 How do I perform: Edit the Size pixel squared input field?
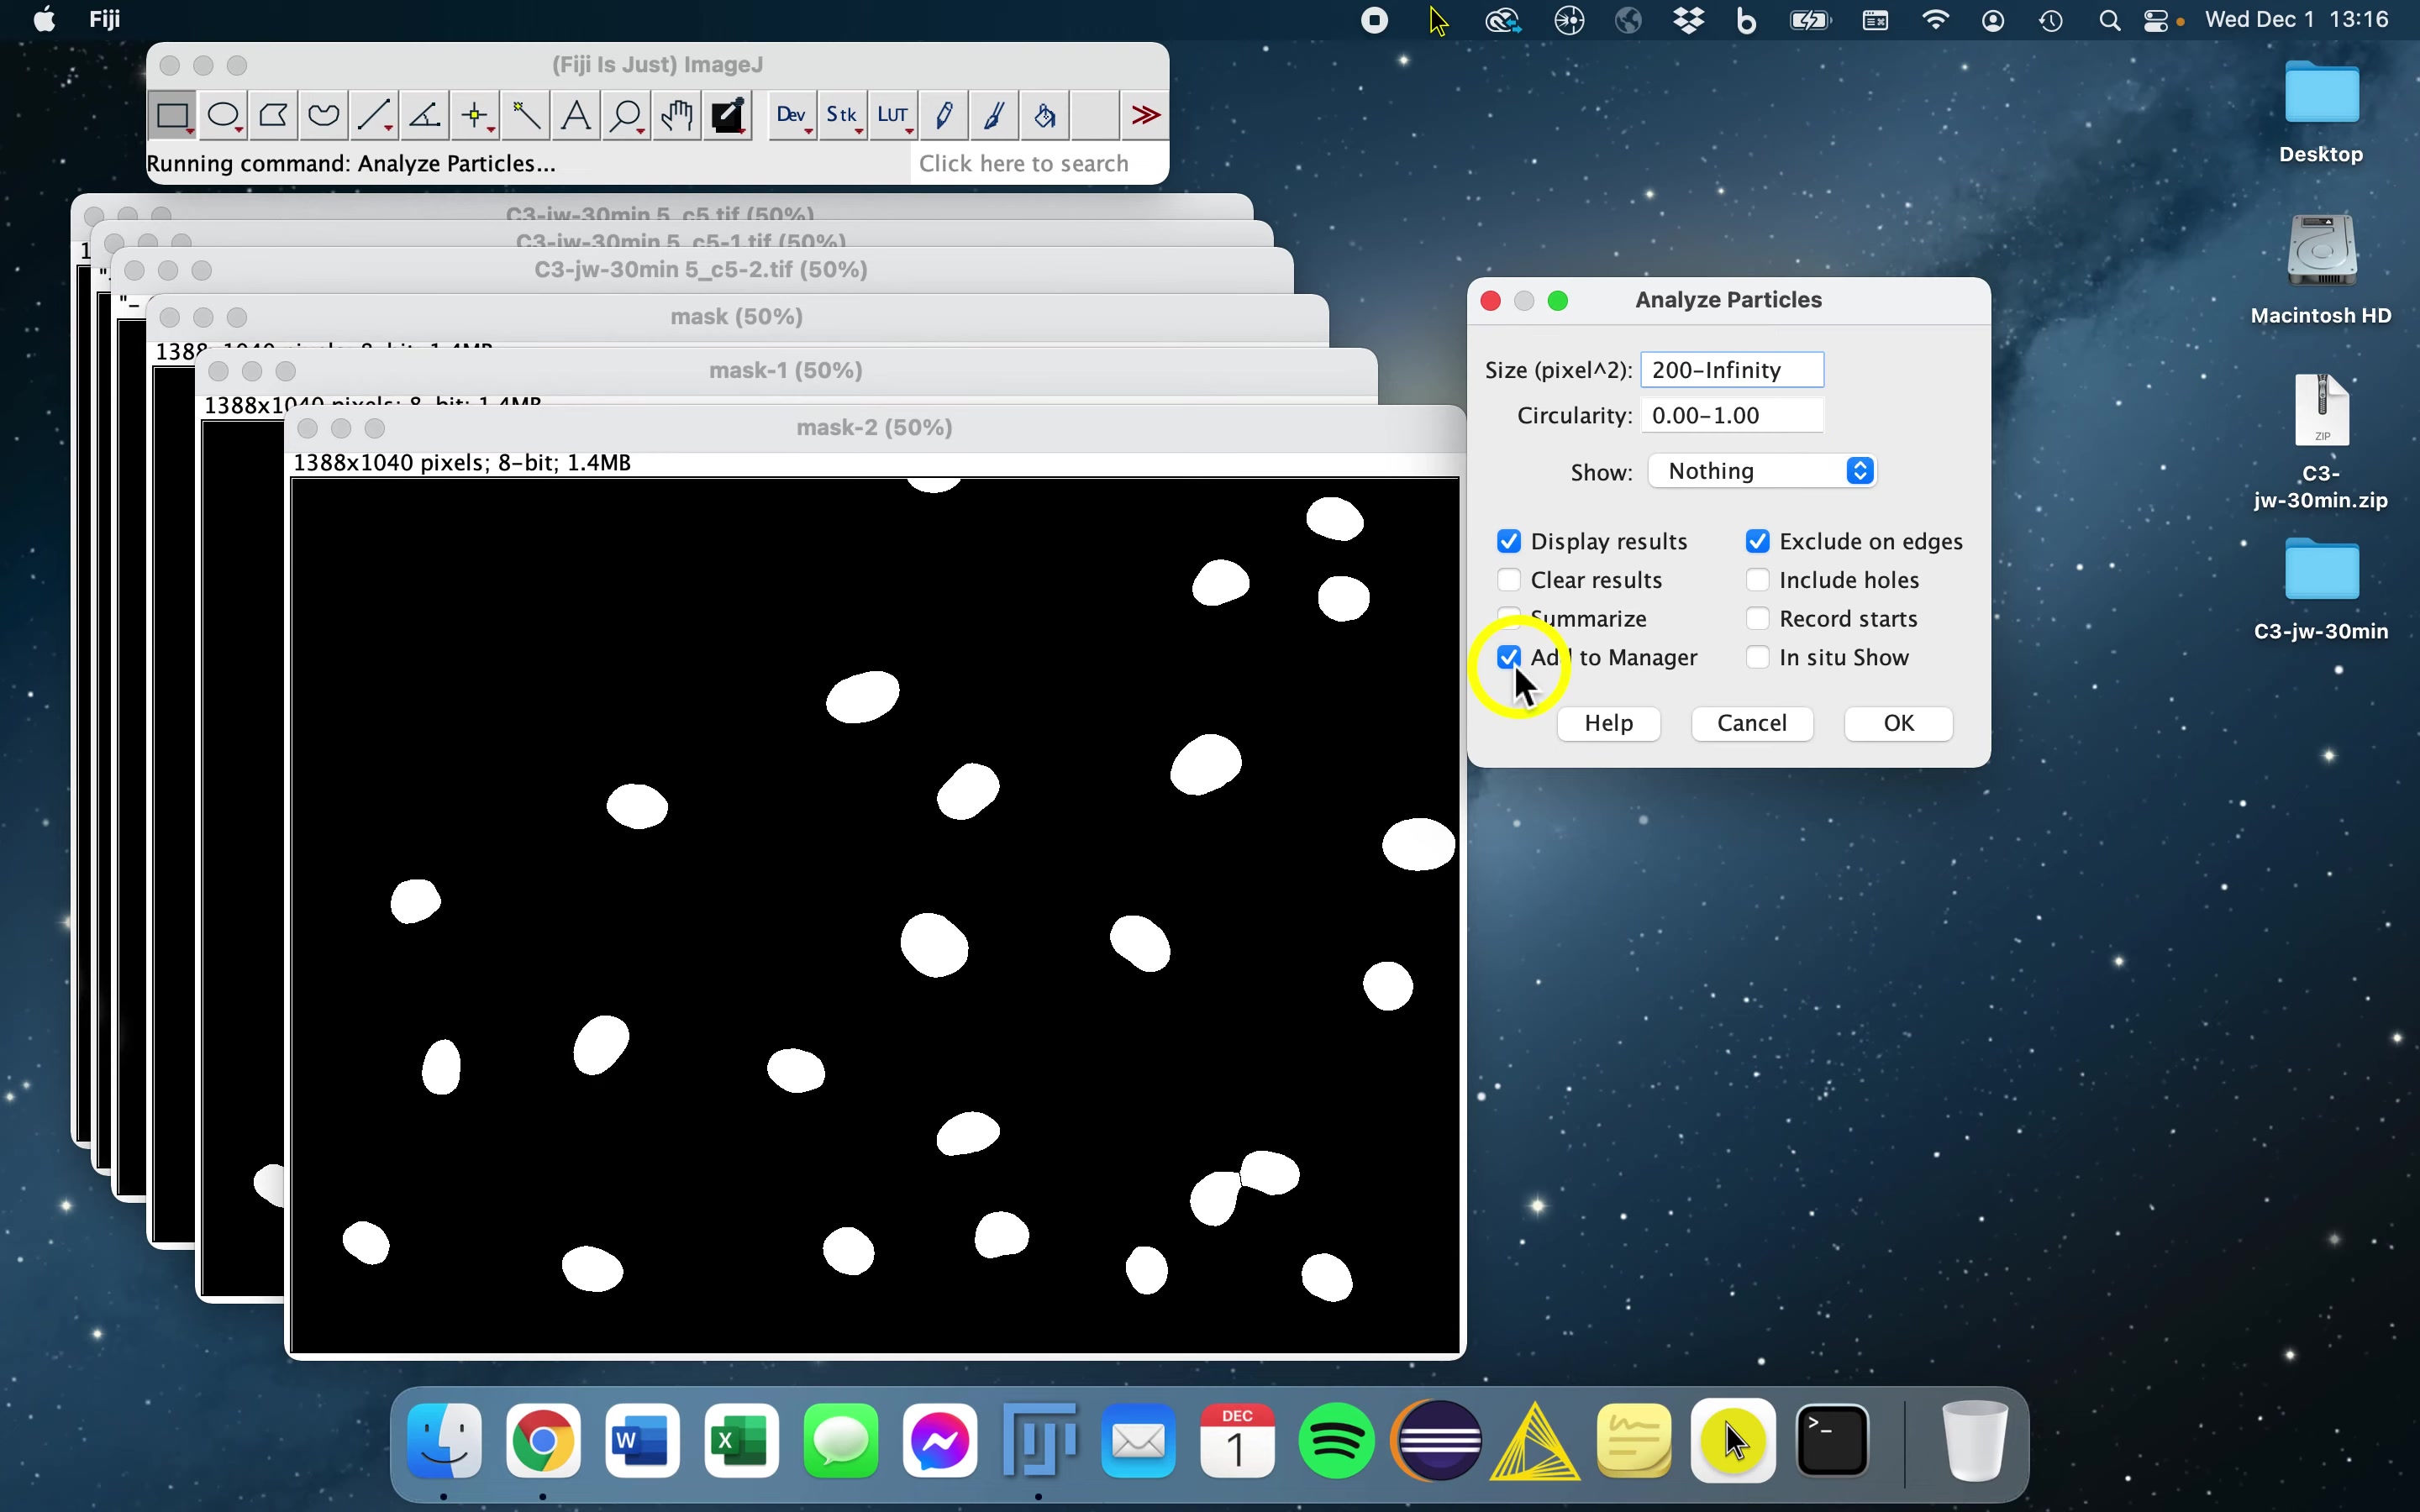[x=1732, y=370]
